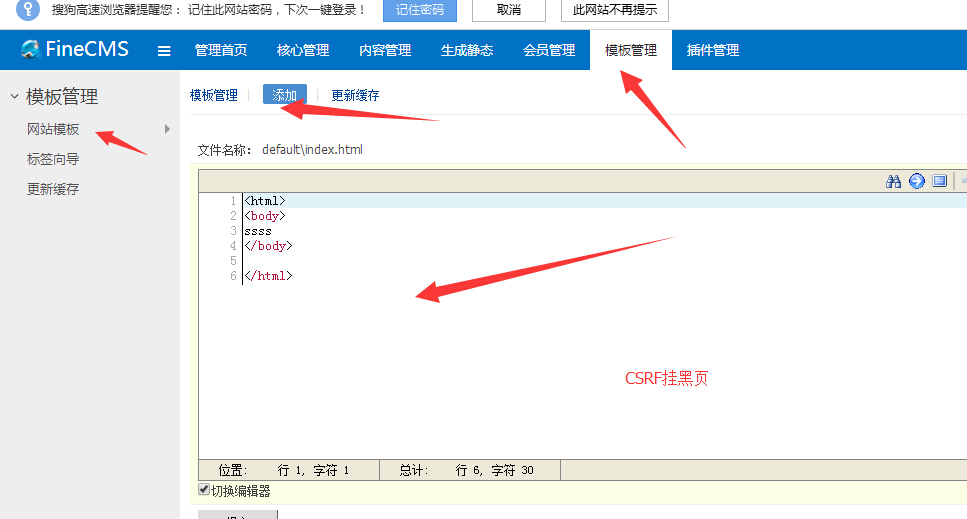Select 网站模板 in the sidebar
The width and height of the screenshot is (967, 519).
click(x=53, y=129)
